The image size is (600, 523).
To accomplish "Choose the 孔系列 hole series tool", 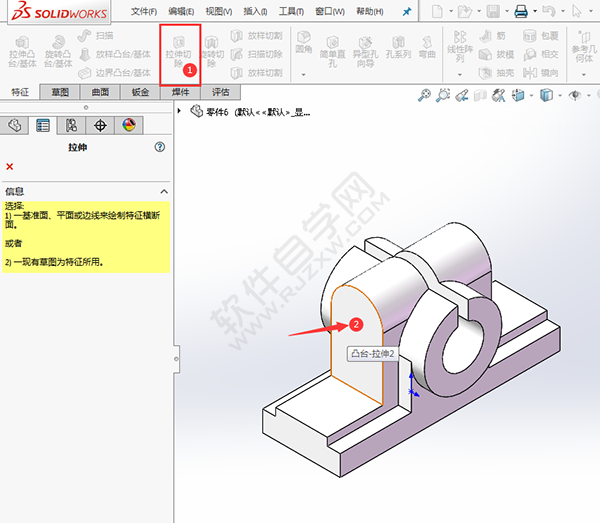I will pos(398,47).
